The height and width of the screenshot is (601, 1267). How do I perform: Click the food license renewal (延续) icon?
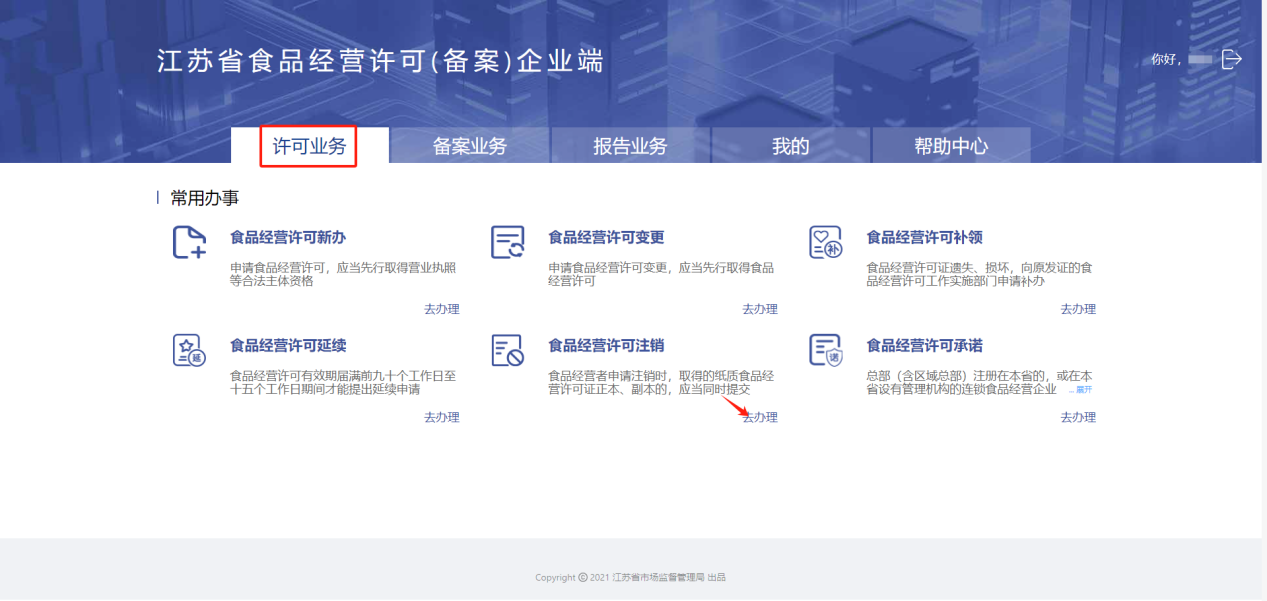[189, 350]
